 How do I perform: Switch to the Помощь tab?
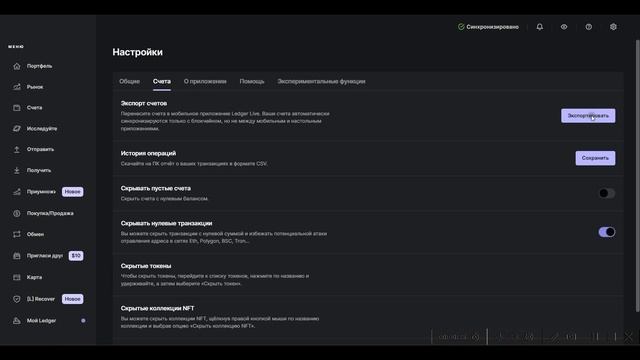[x=252, y=82]
